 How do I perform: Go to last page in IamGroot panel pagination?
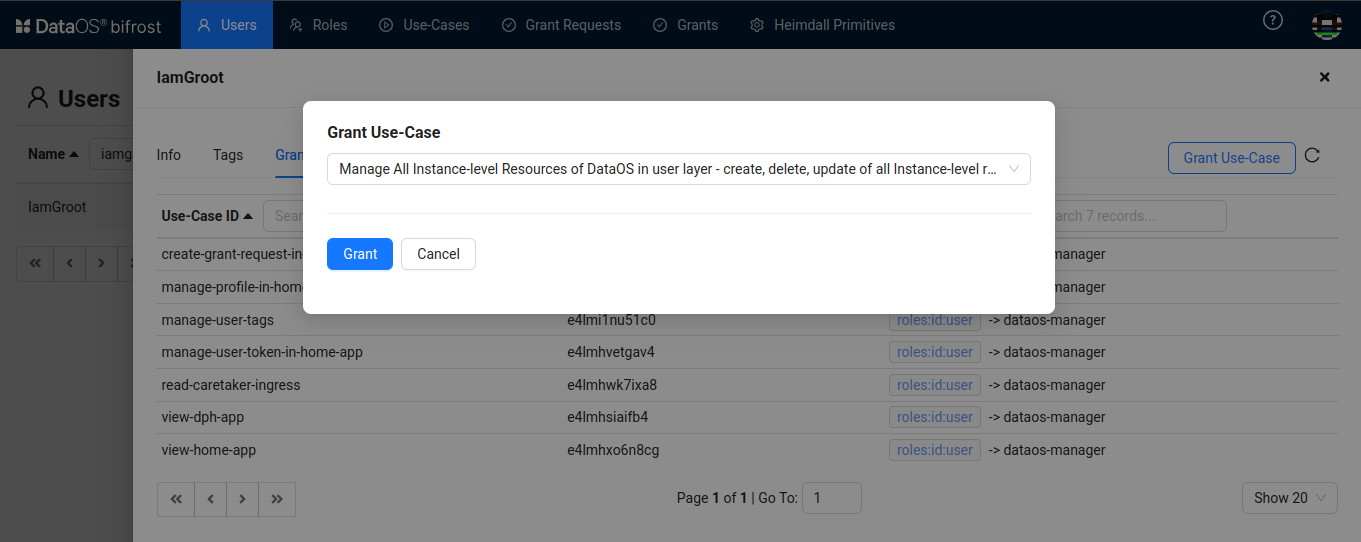pos(277,499)
